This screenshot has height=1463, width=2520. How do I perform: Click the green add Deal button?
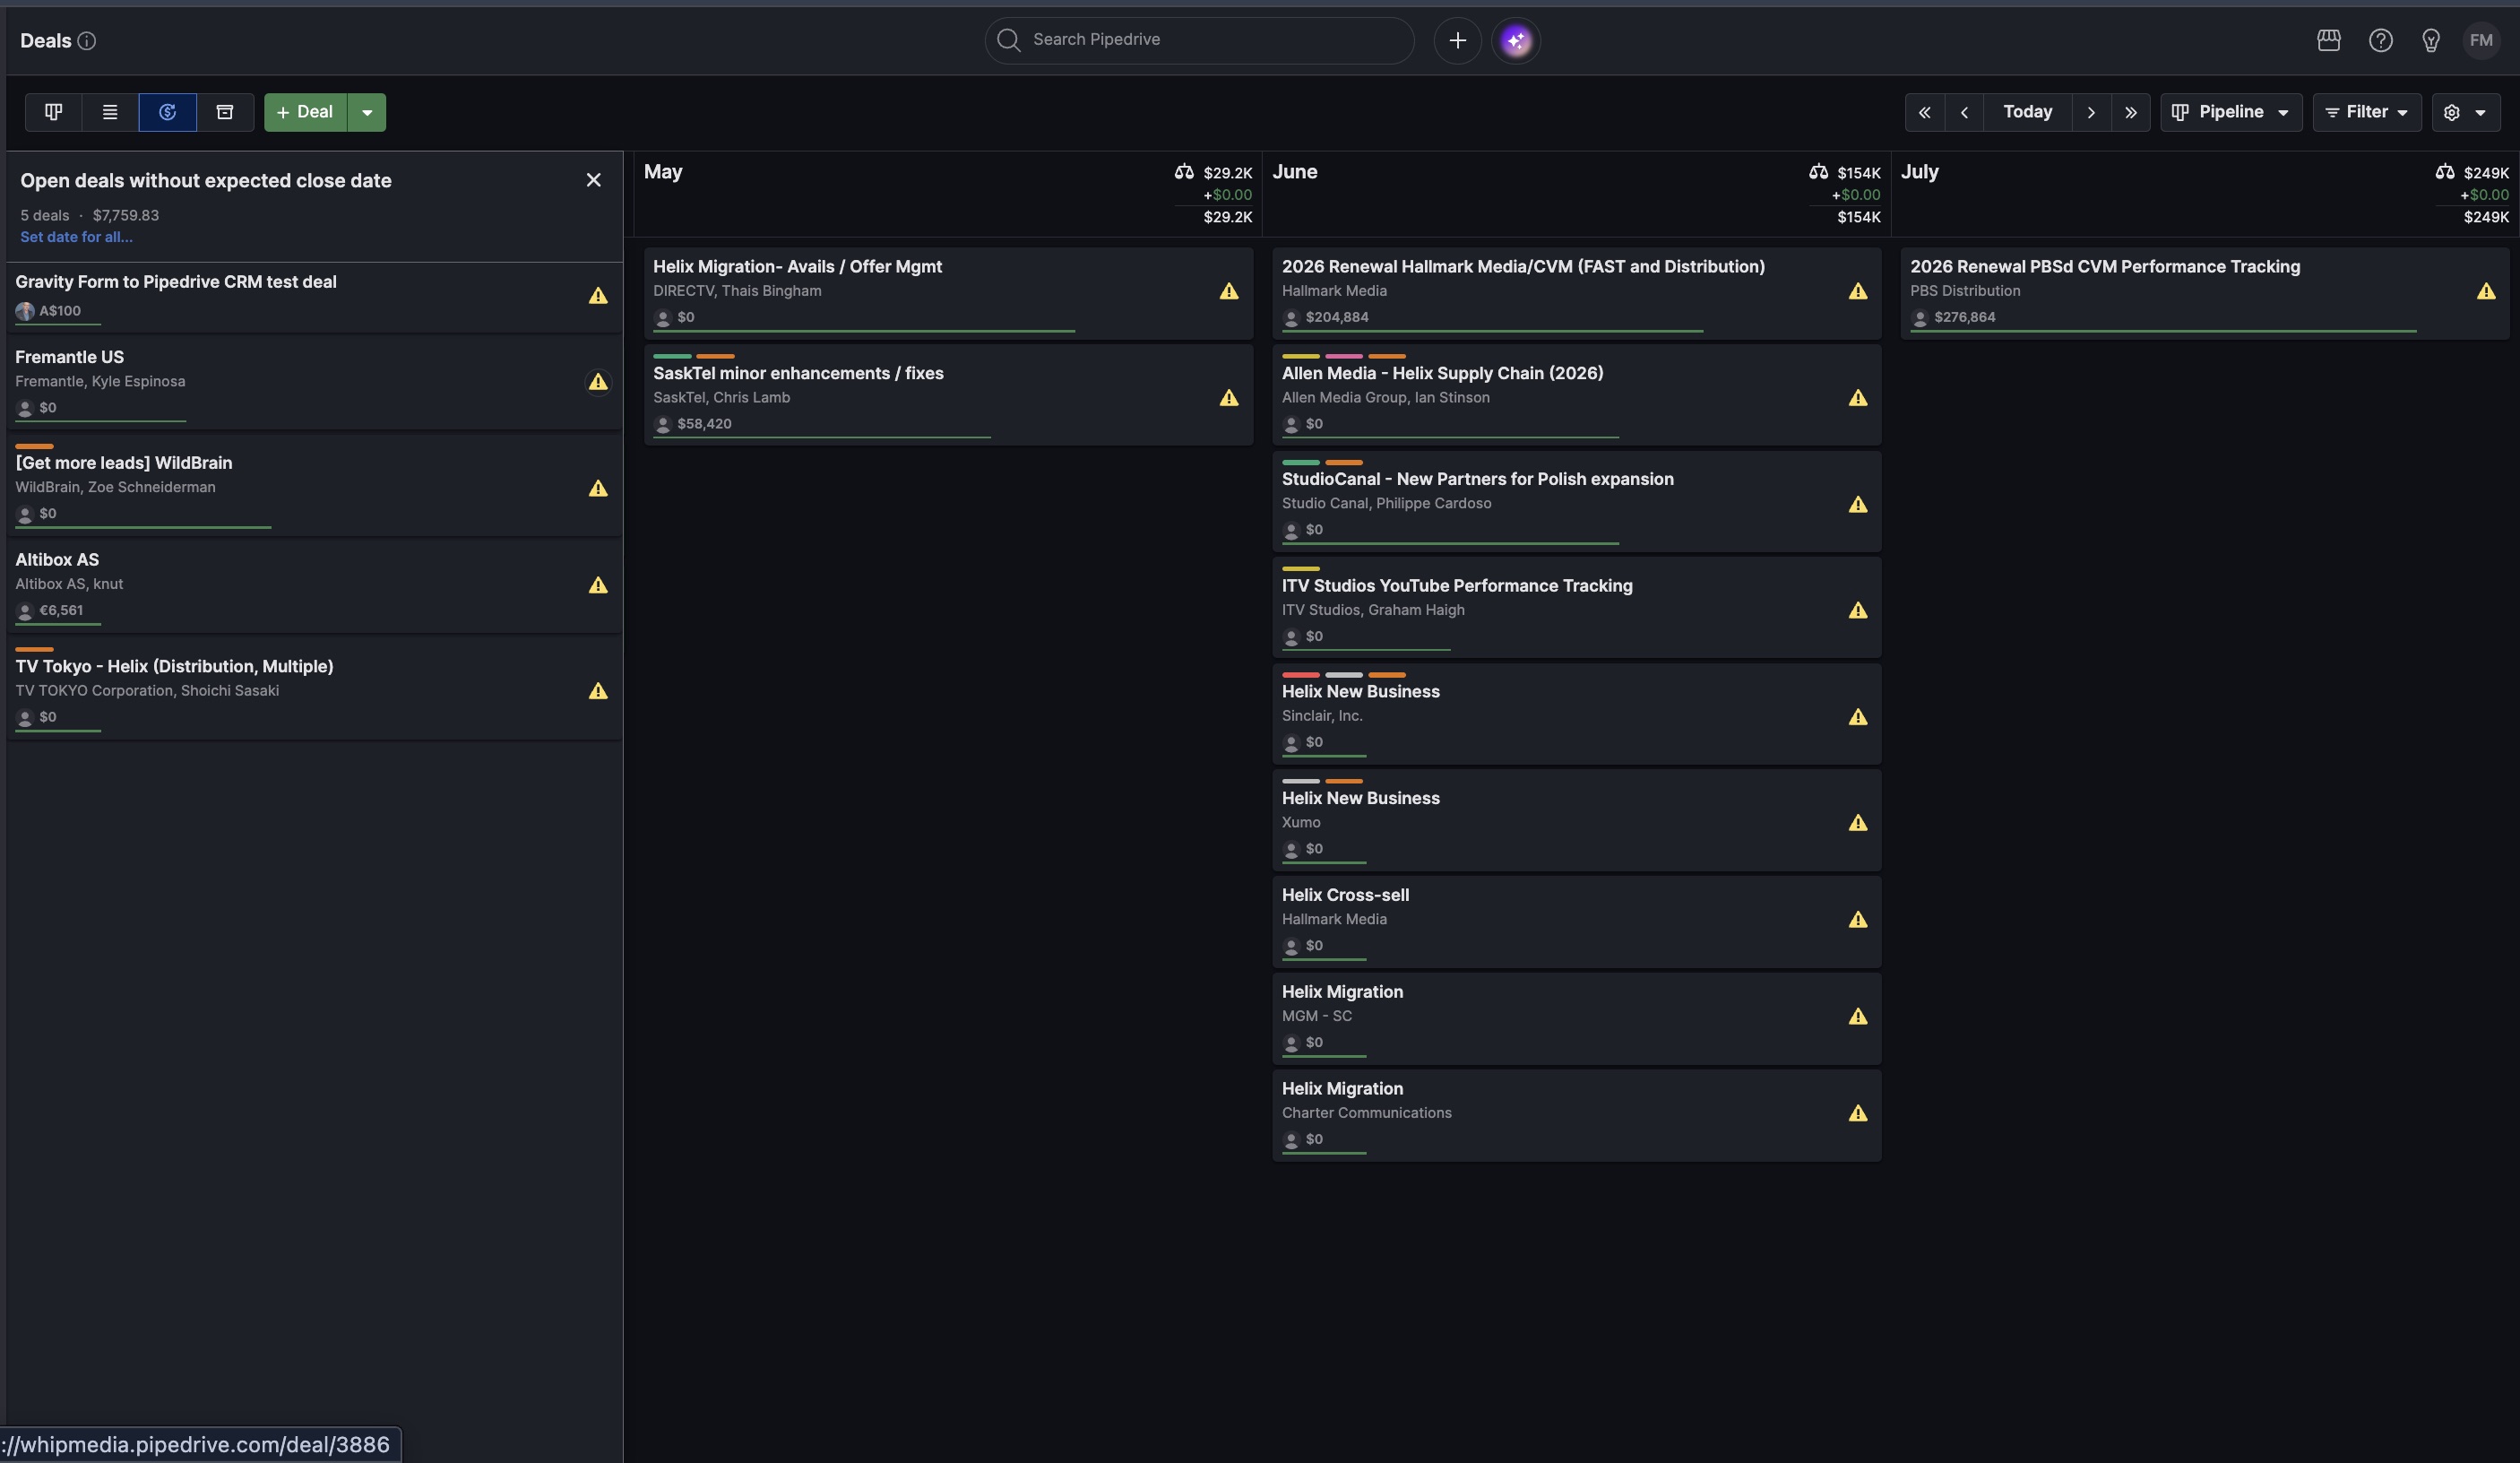point(305,112)
